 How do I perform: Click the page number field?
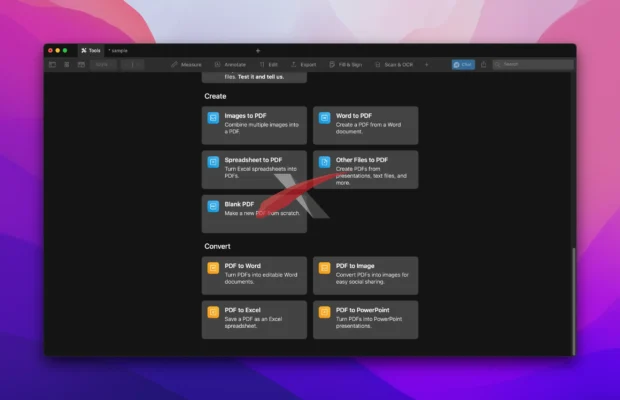(x=132, y=64)
